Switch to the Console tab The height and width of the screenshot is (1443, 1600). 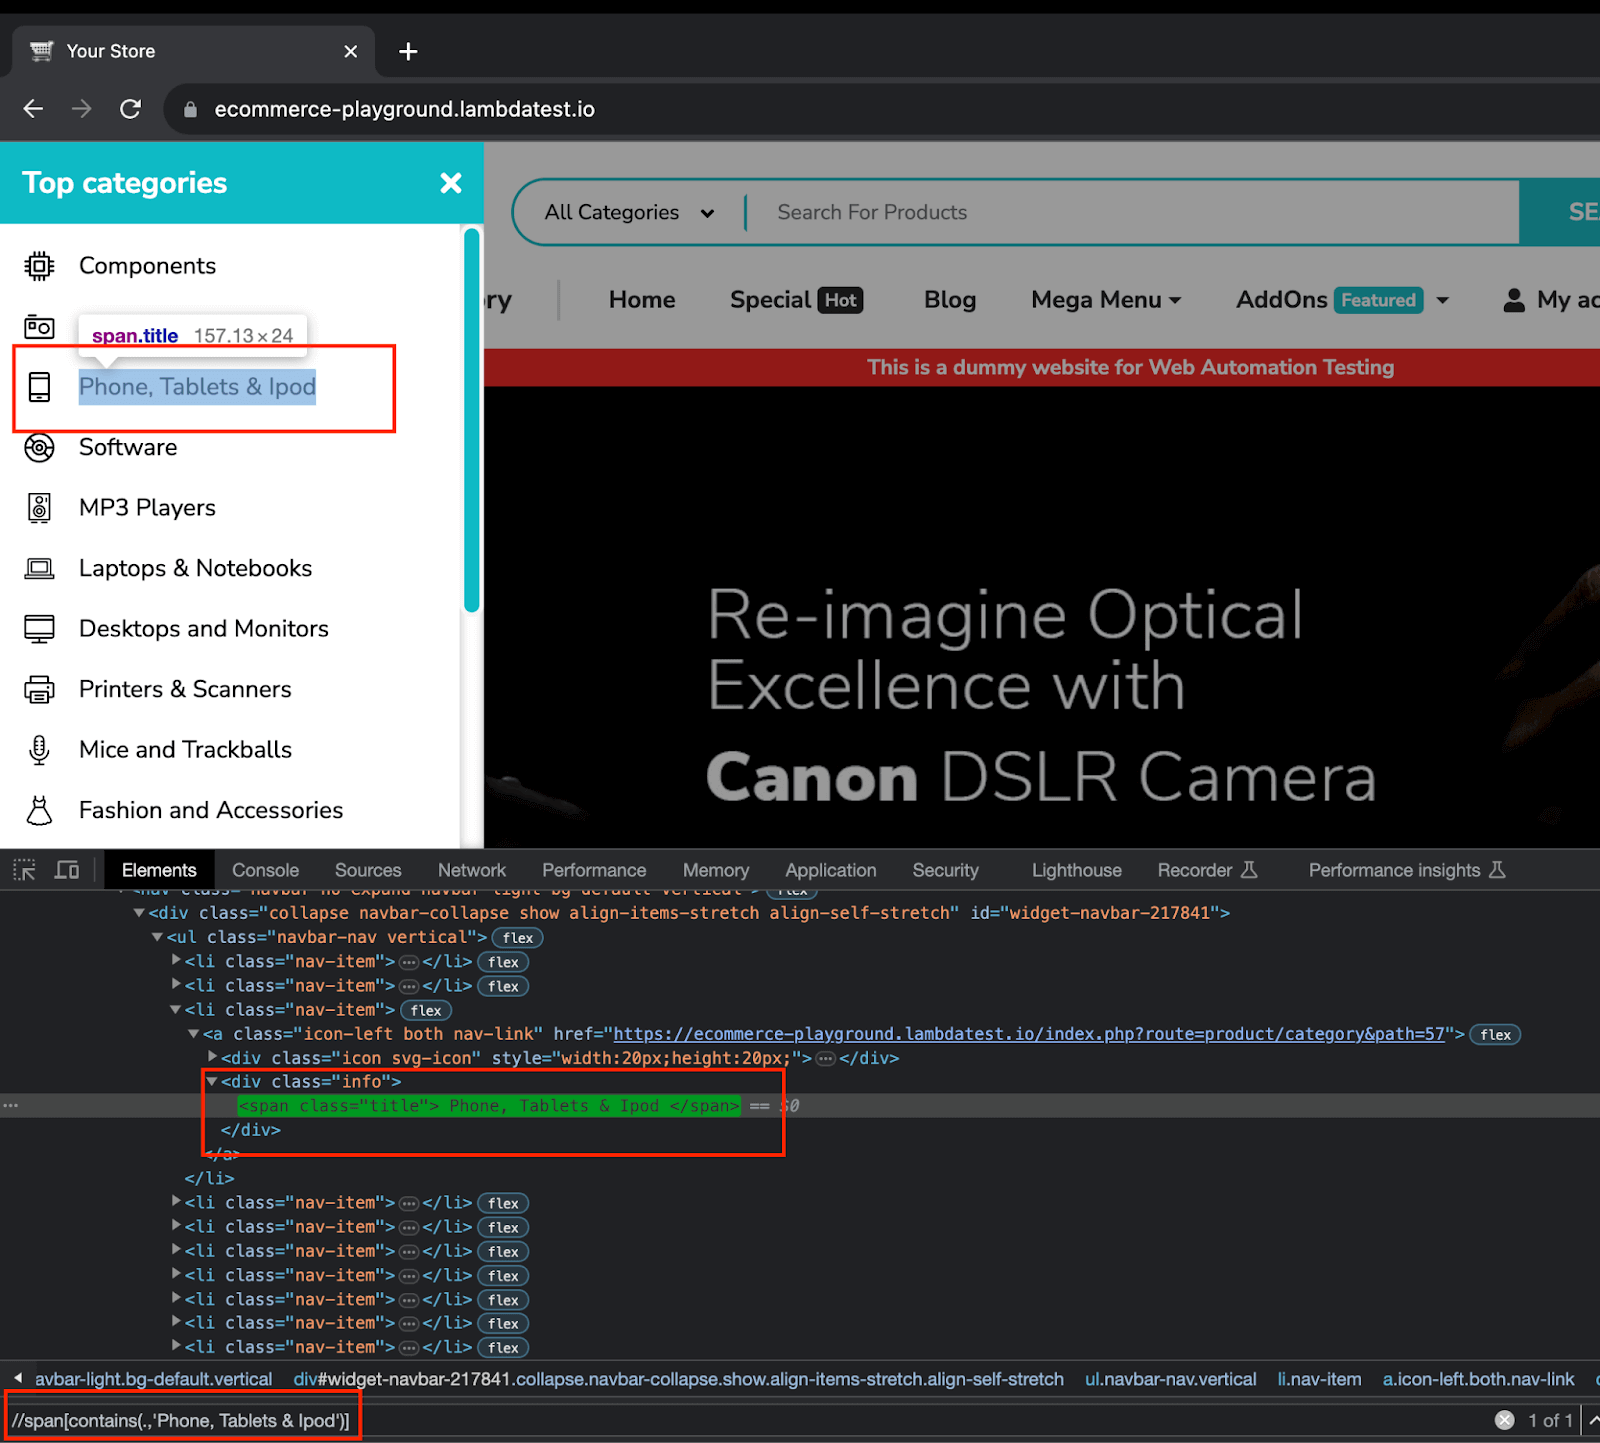[265, 870]
